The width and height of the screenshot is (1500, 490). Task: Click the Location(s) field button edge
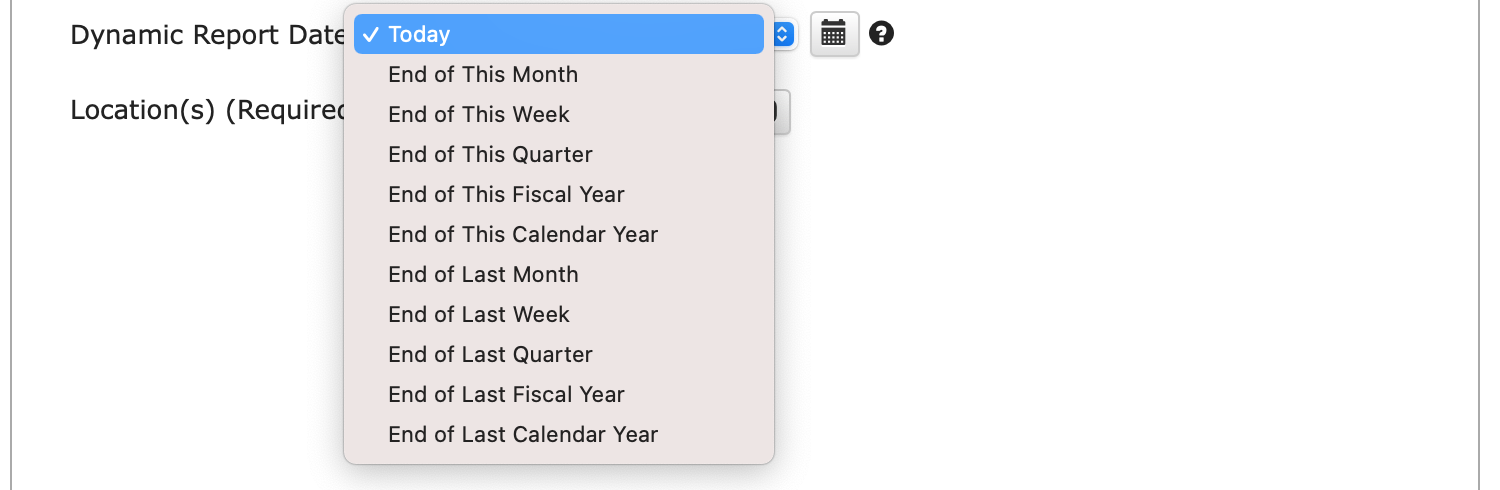783,111
